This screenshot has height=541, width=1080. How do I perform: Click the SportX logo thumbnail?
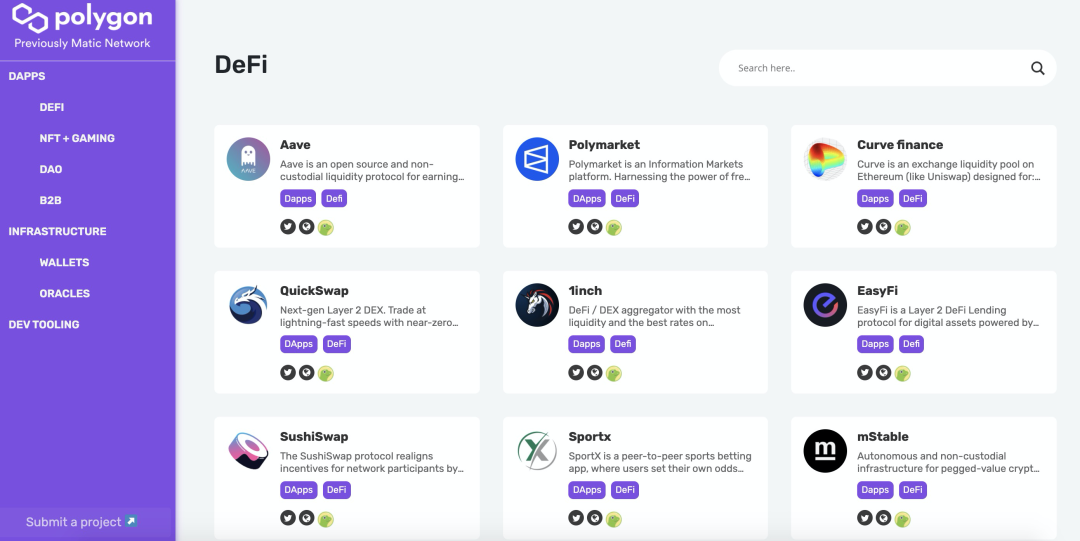pyautogui.click(x=537, y=451)
